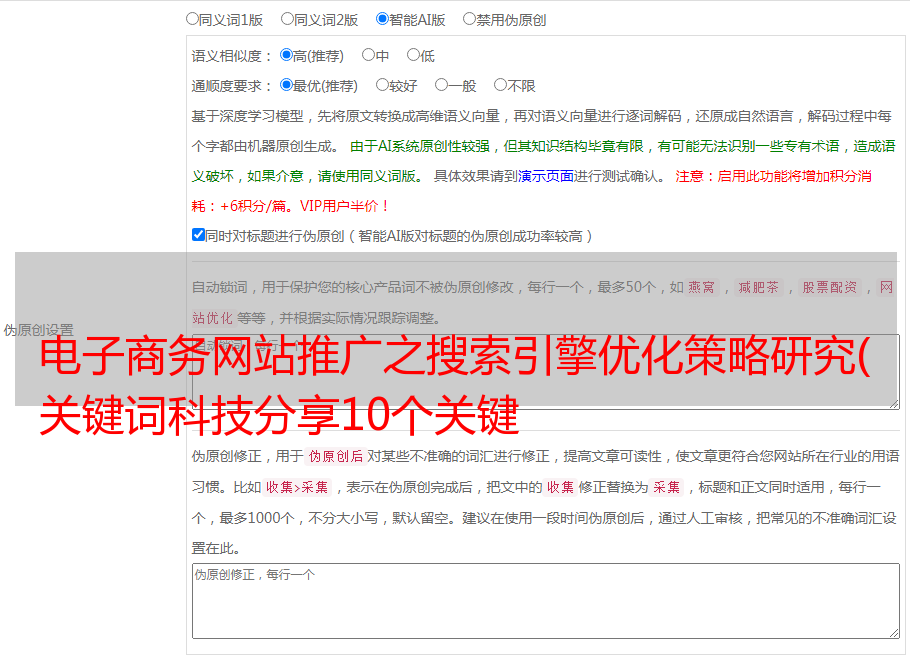
Task: Set 通顺度要求 to 最优(推荐)
Action: point(286,85)
